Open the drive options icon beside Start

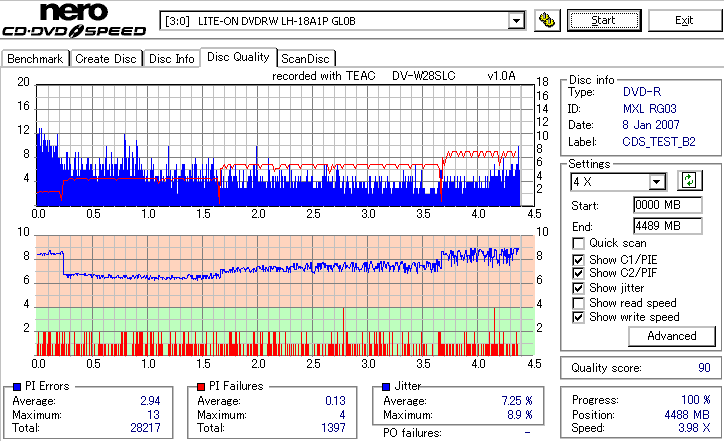(x=547, y=20)
